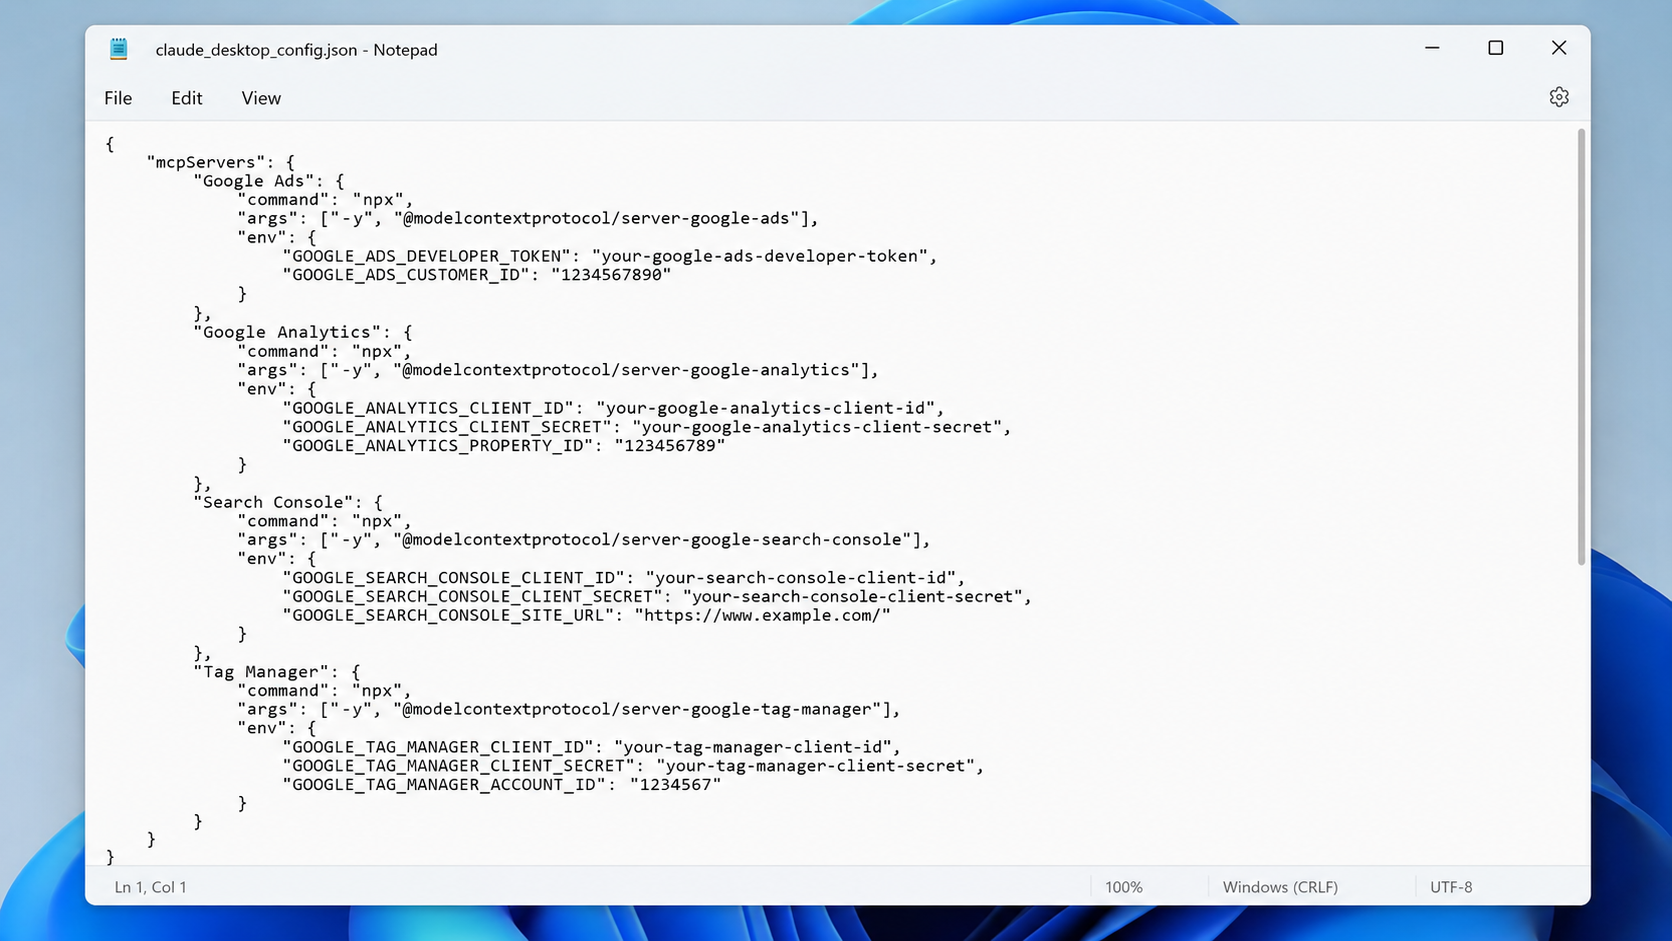
Task: Click "your-google-analytics-client-secret" value
Action: point(817,427)
